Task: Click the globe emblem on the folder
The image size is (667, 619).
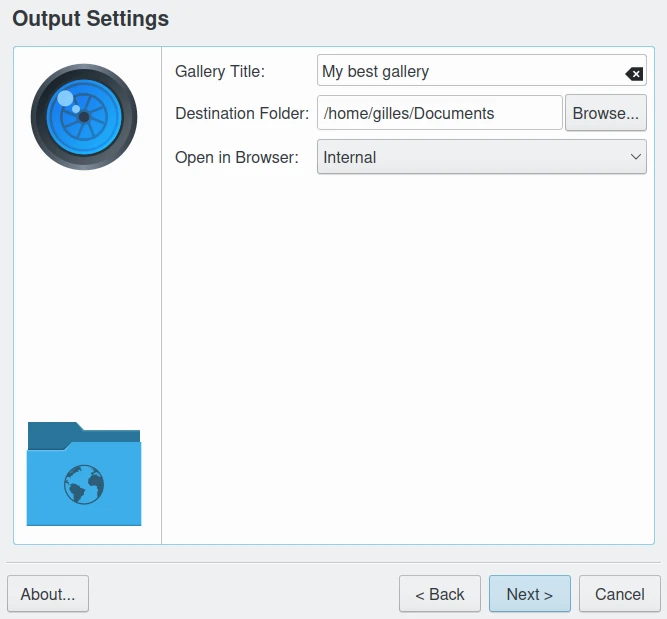Action: tap(84, 485)
